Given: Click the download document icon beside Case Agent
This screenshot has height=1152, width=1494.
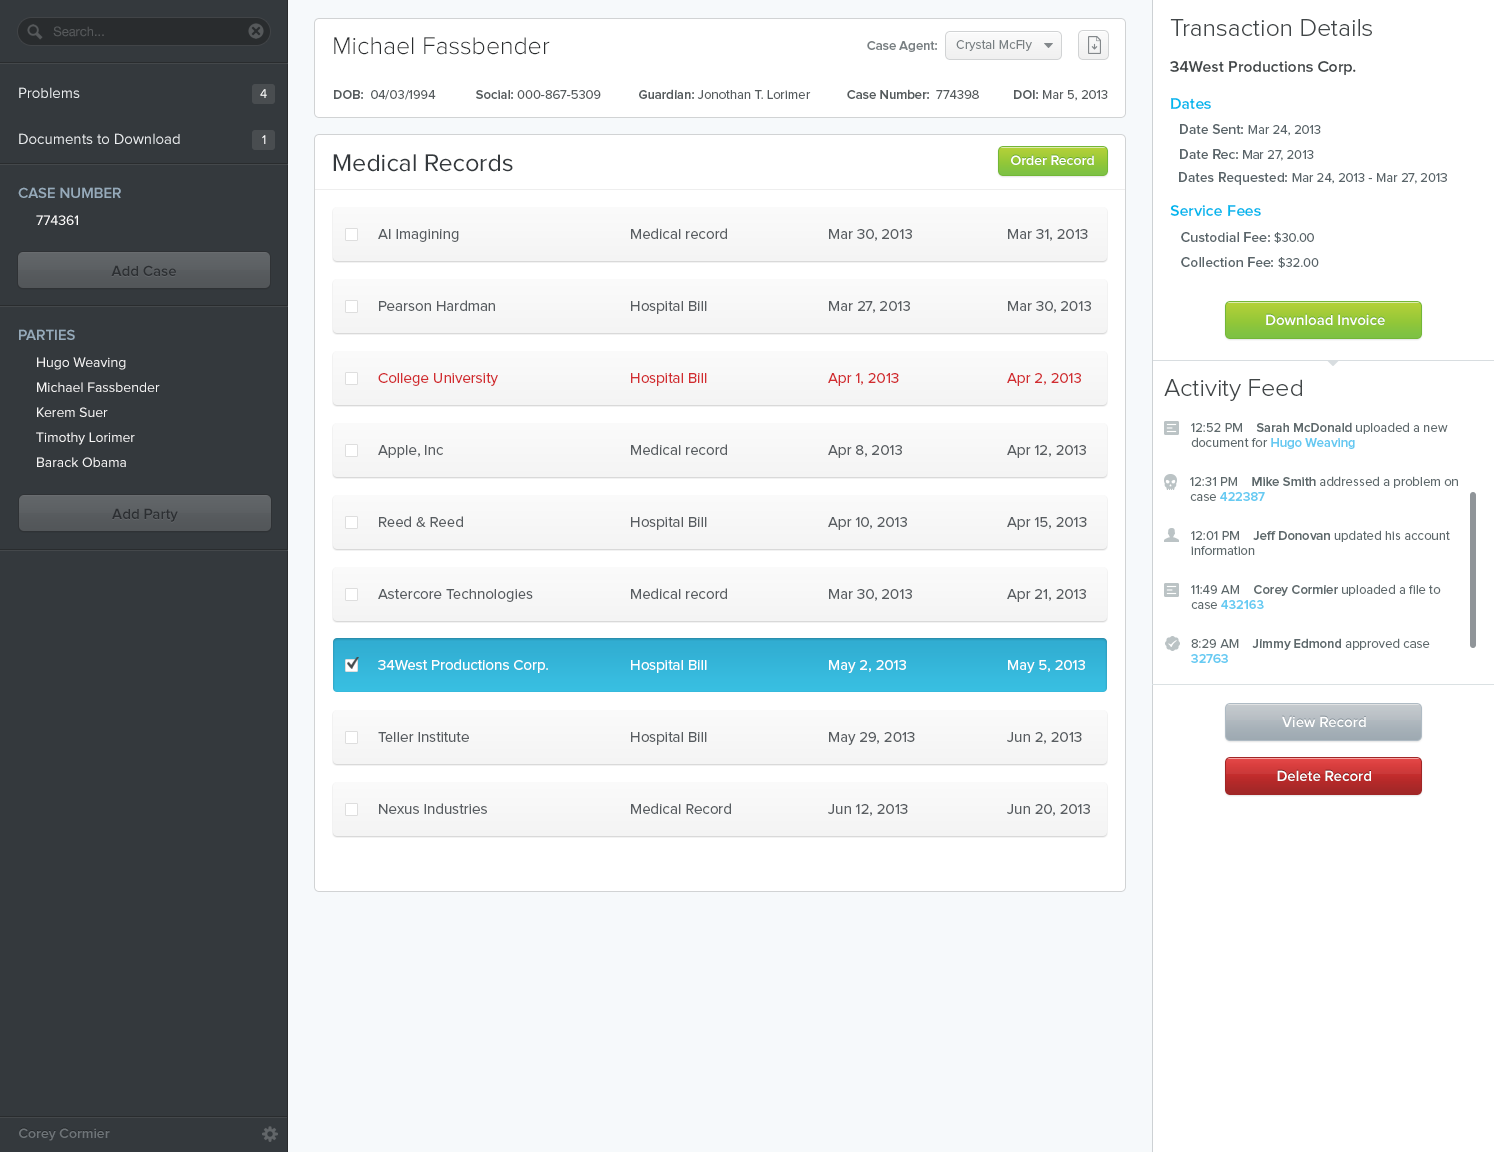Looking at the screenshot, I should click(x=1093, y=45).
